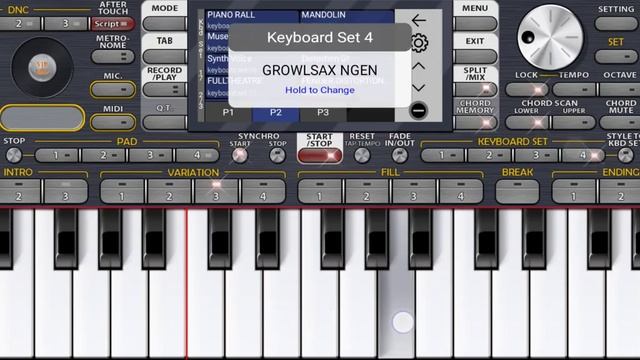Open the gear settings icon on the display
The height and width of the screenshot is (360, 640).
point(419,43)
